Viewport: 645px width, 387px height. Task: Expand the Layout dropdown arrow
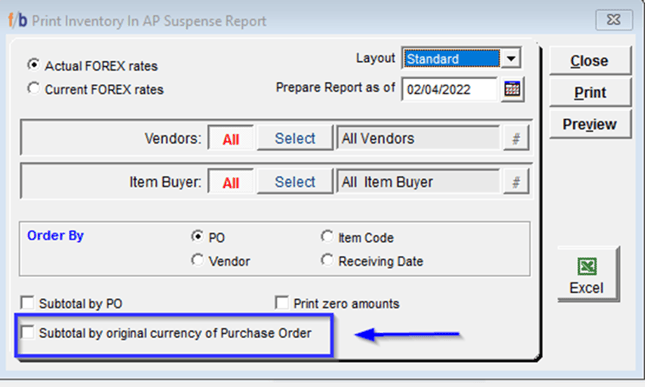[x=511, y=58]
